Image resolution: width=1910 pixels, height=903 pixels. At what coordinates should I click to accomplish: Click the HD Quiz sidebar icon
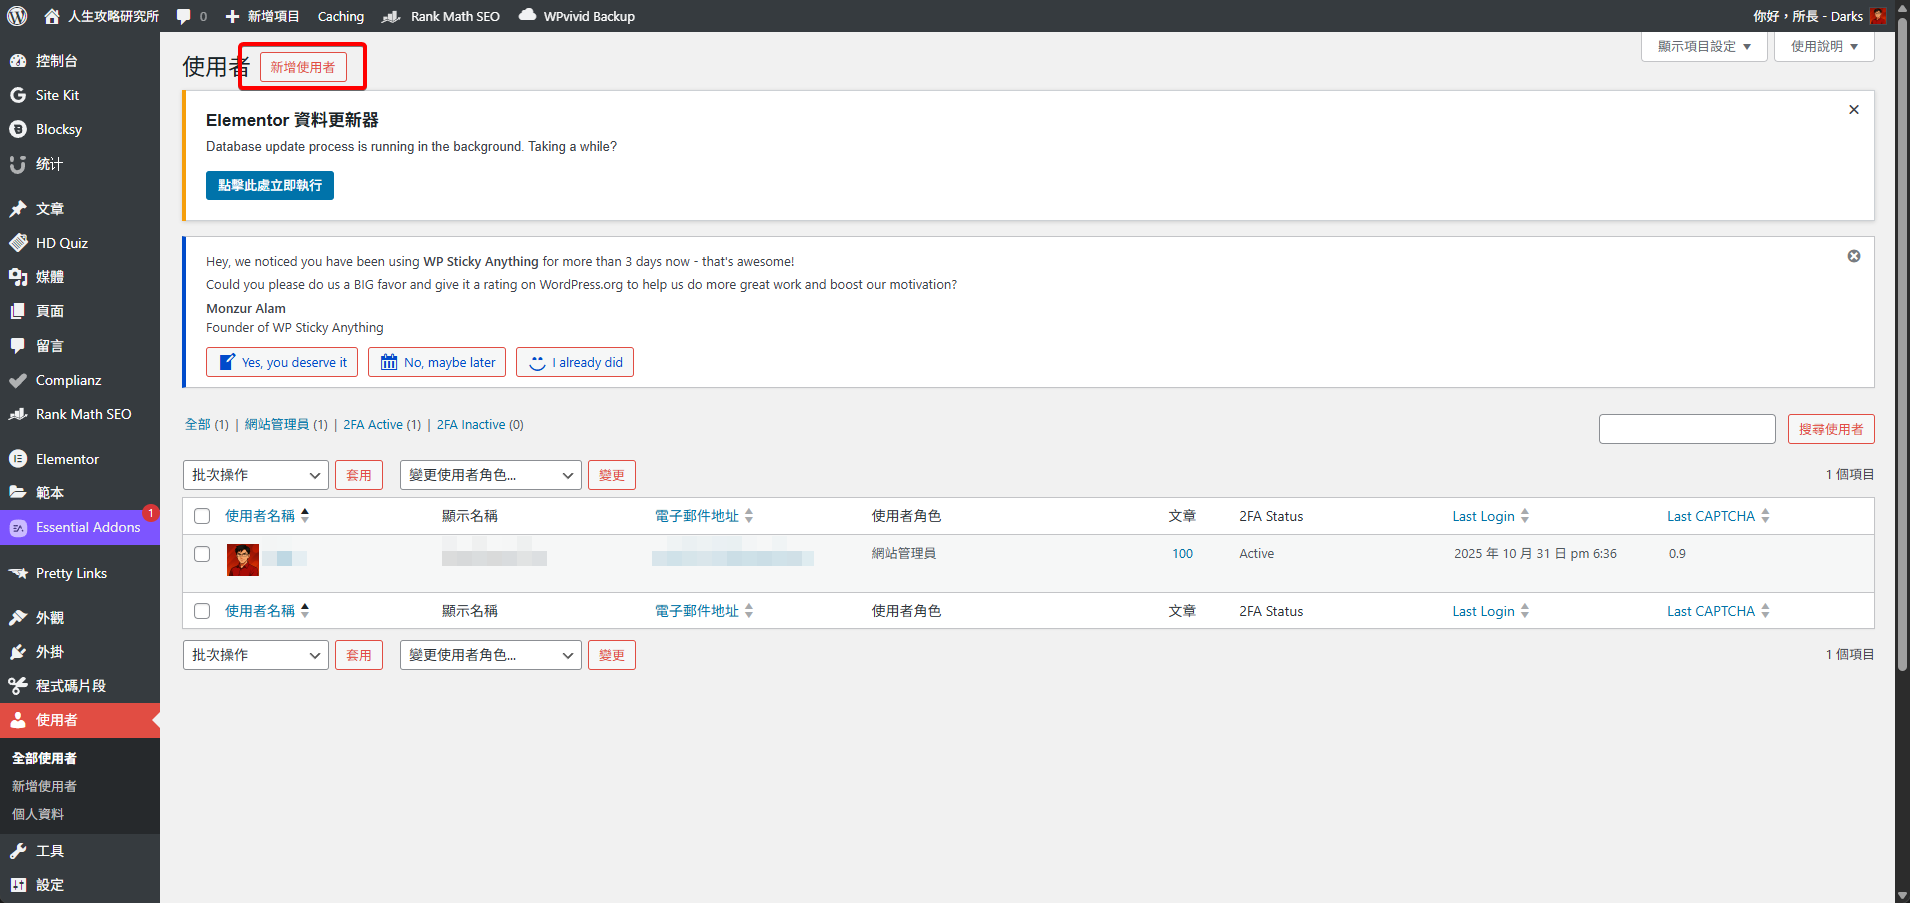(18, 243)
